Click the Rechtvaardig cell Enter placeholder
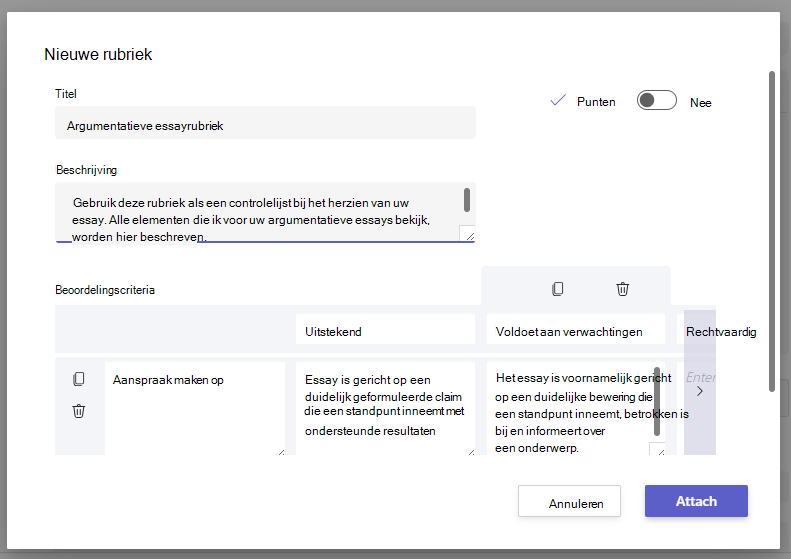This screenshot has height=559, width=791. [700, 377]
